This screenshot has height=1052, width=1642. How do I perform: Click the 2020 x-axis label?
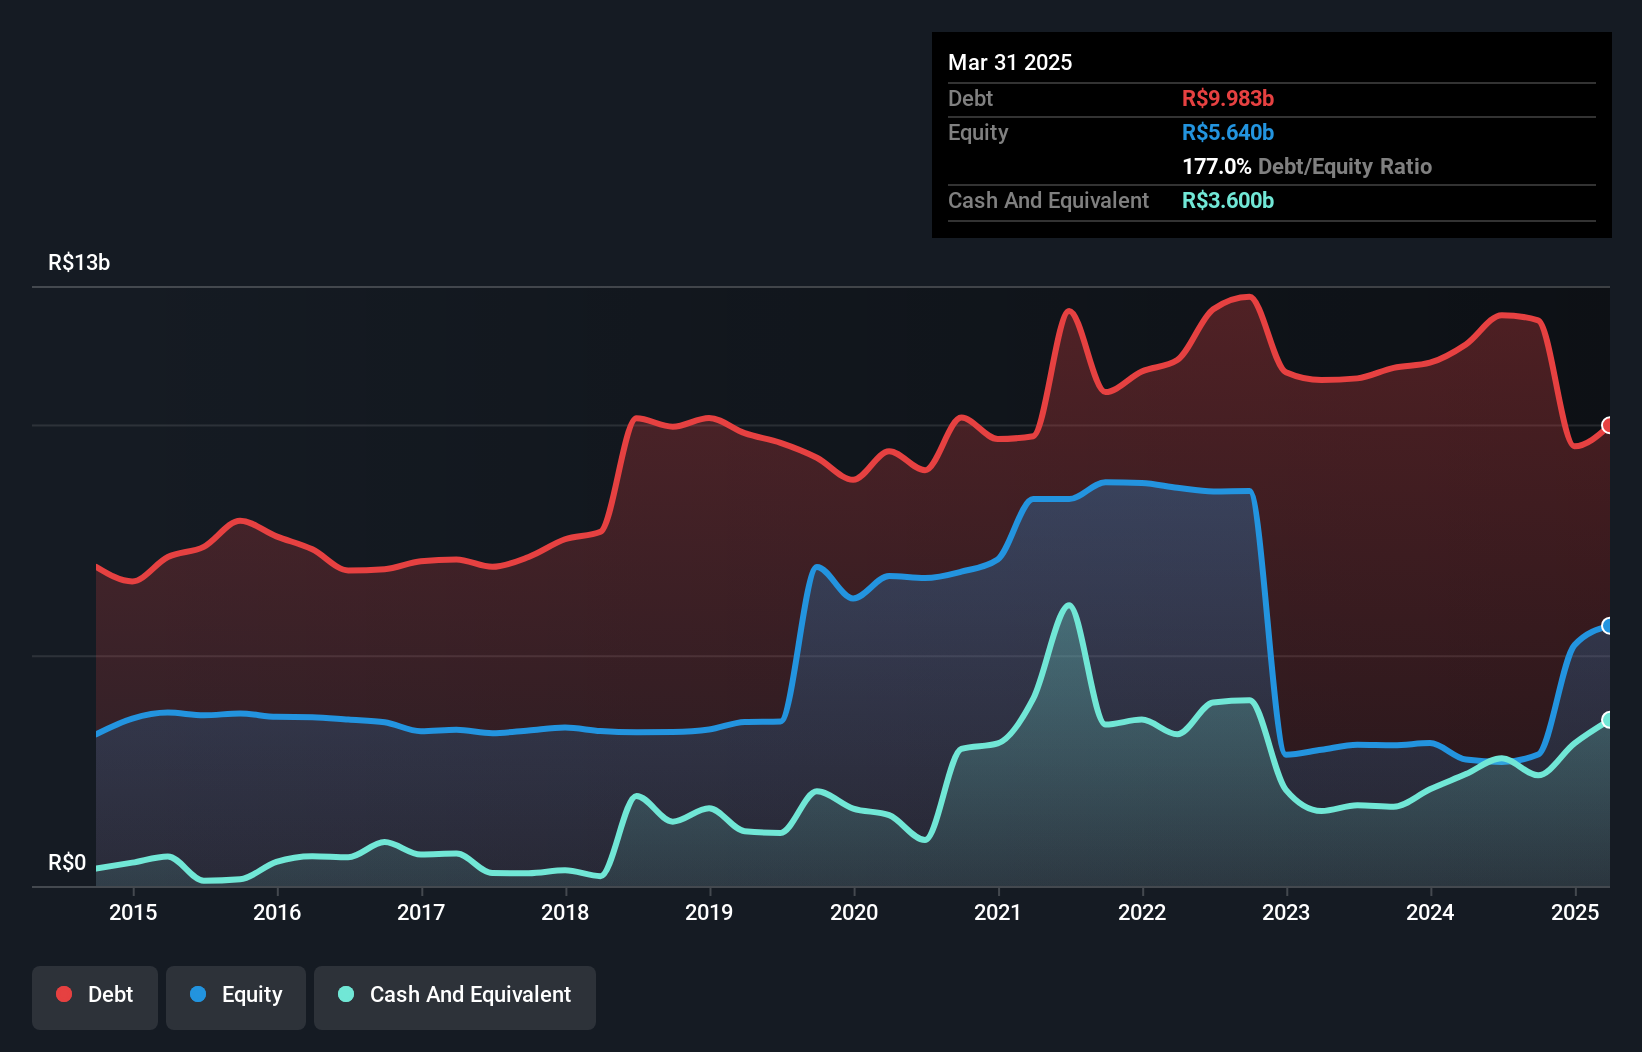tap(854, 912)
